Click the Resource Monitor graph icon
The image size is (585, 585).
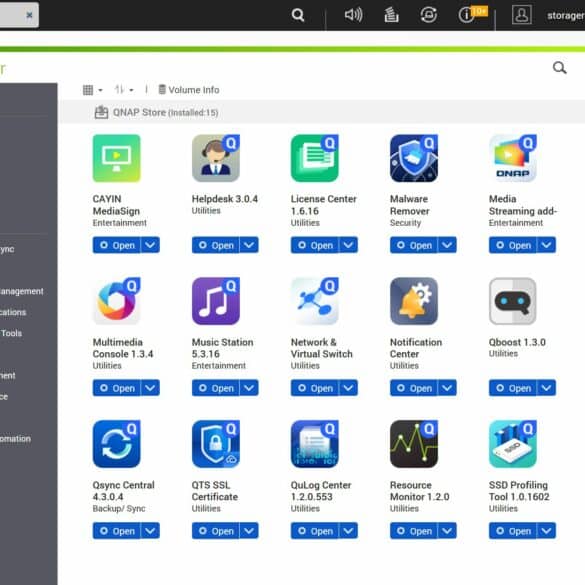pos(414,444)
